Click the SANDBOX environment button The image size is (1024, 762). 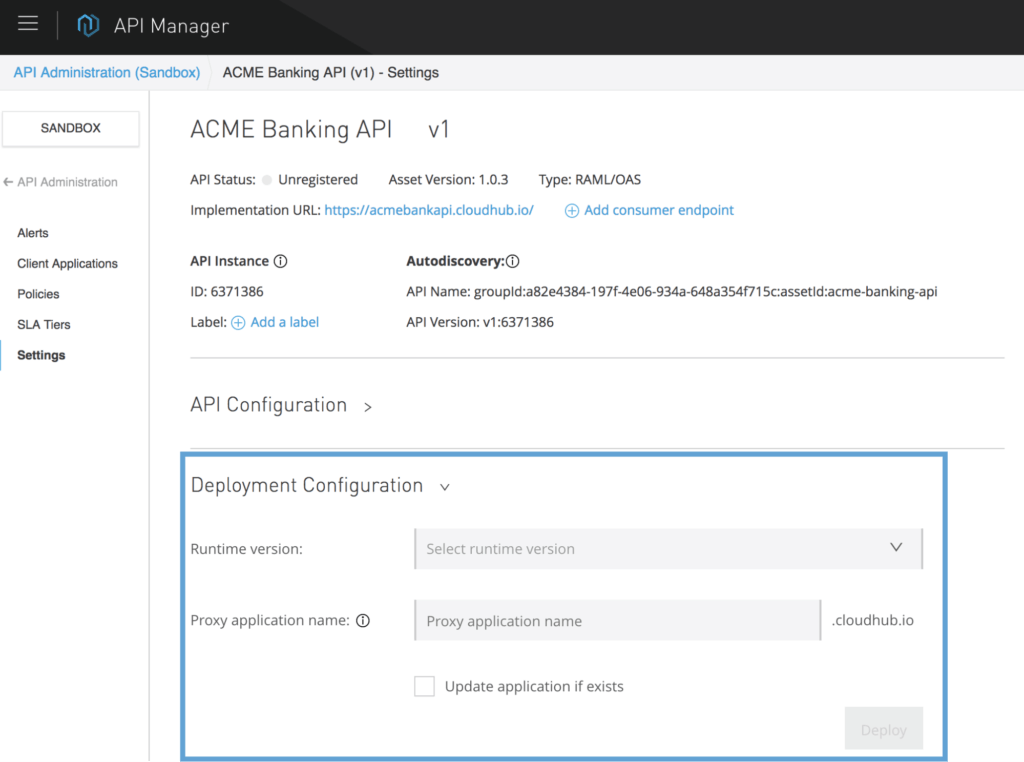pos(71,128)
